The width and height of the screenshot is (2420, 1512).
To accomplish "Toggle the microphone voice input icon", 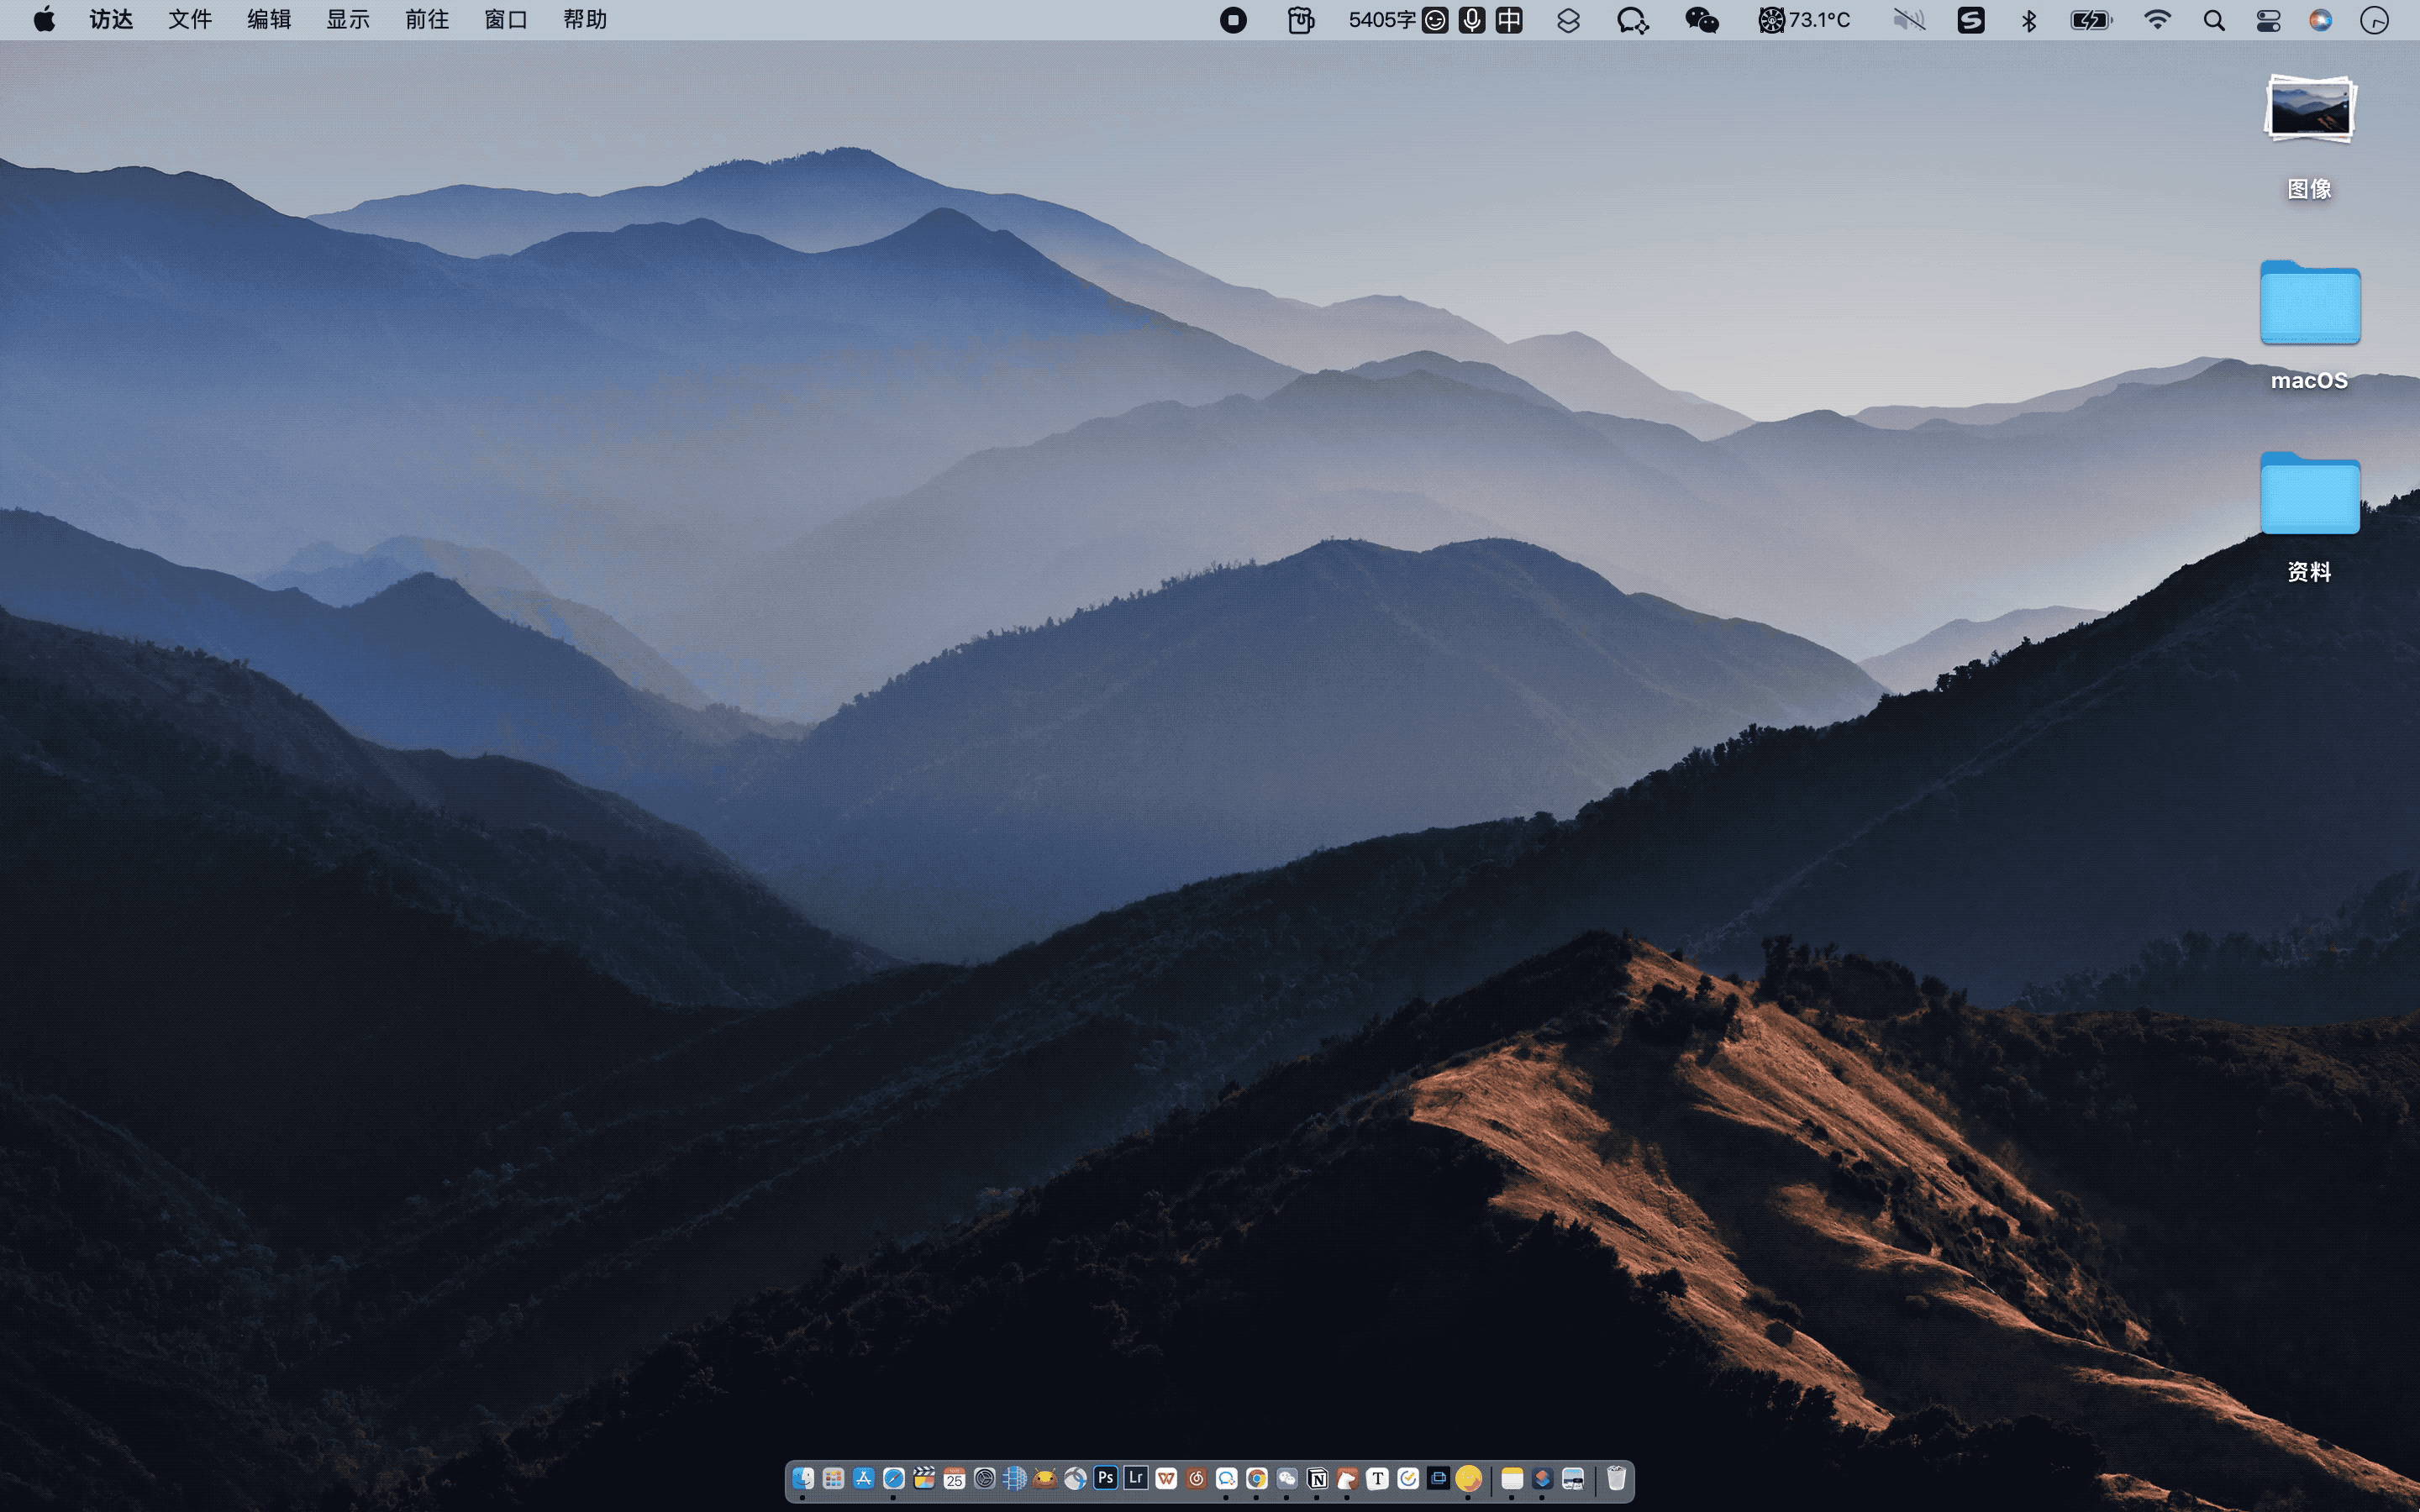I will pyautogui.click(x=1472, y=20).
